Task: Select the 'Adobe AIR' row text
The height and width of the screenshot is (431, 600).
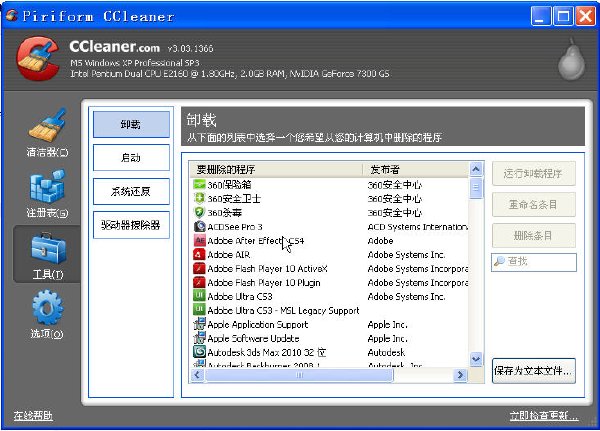Action: point(228,255)
